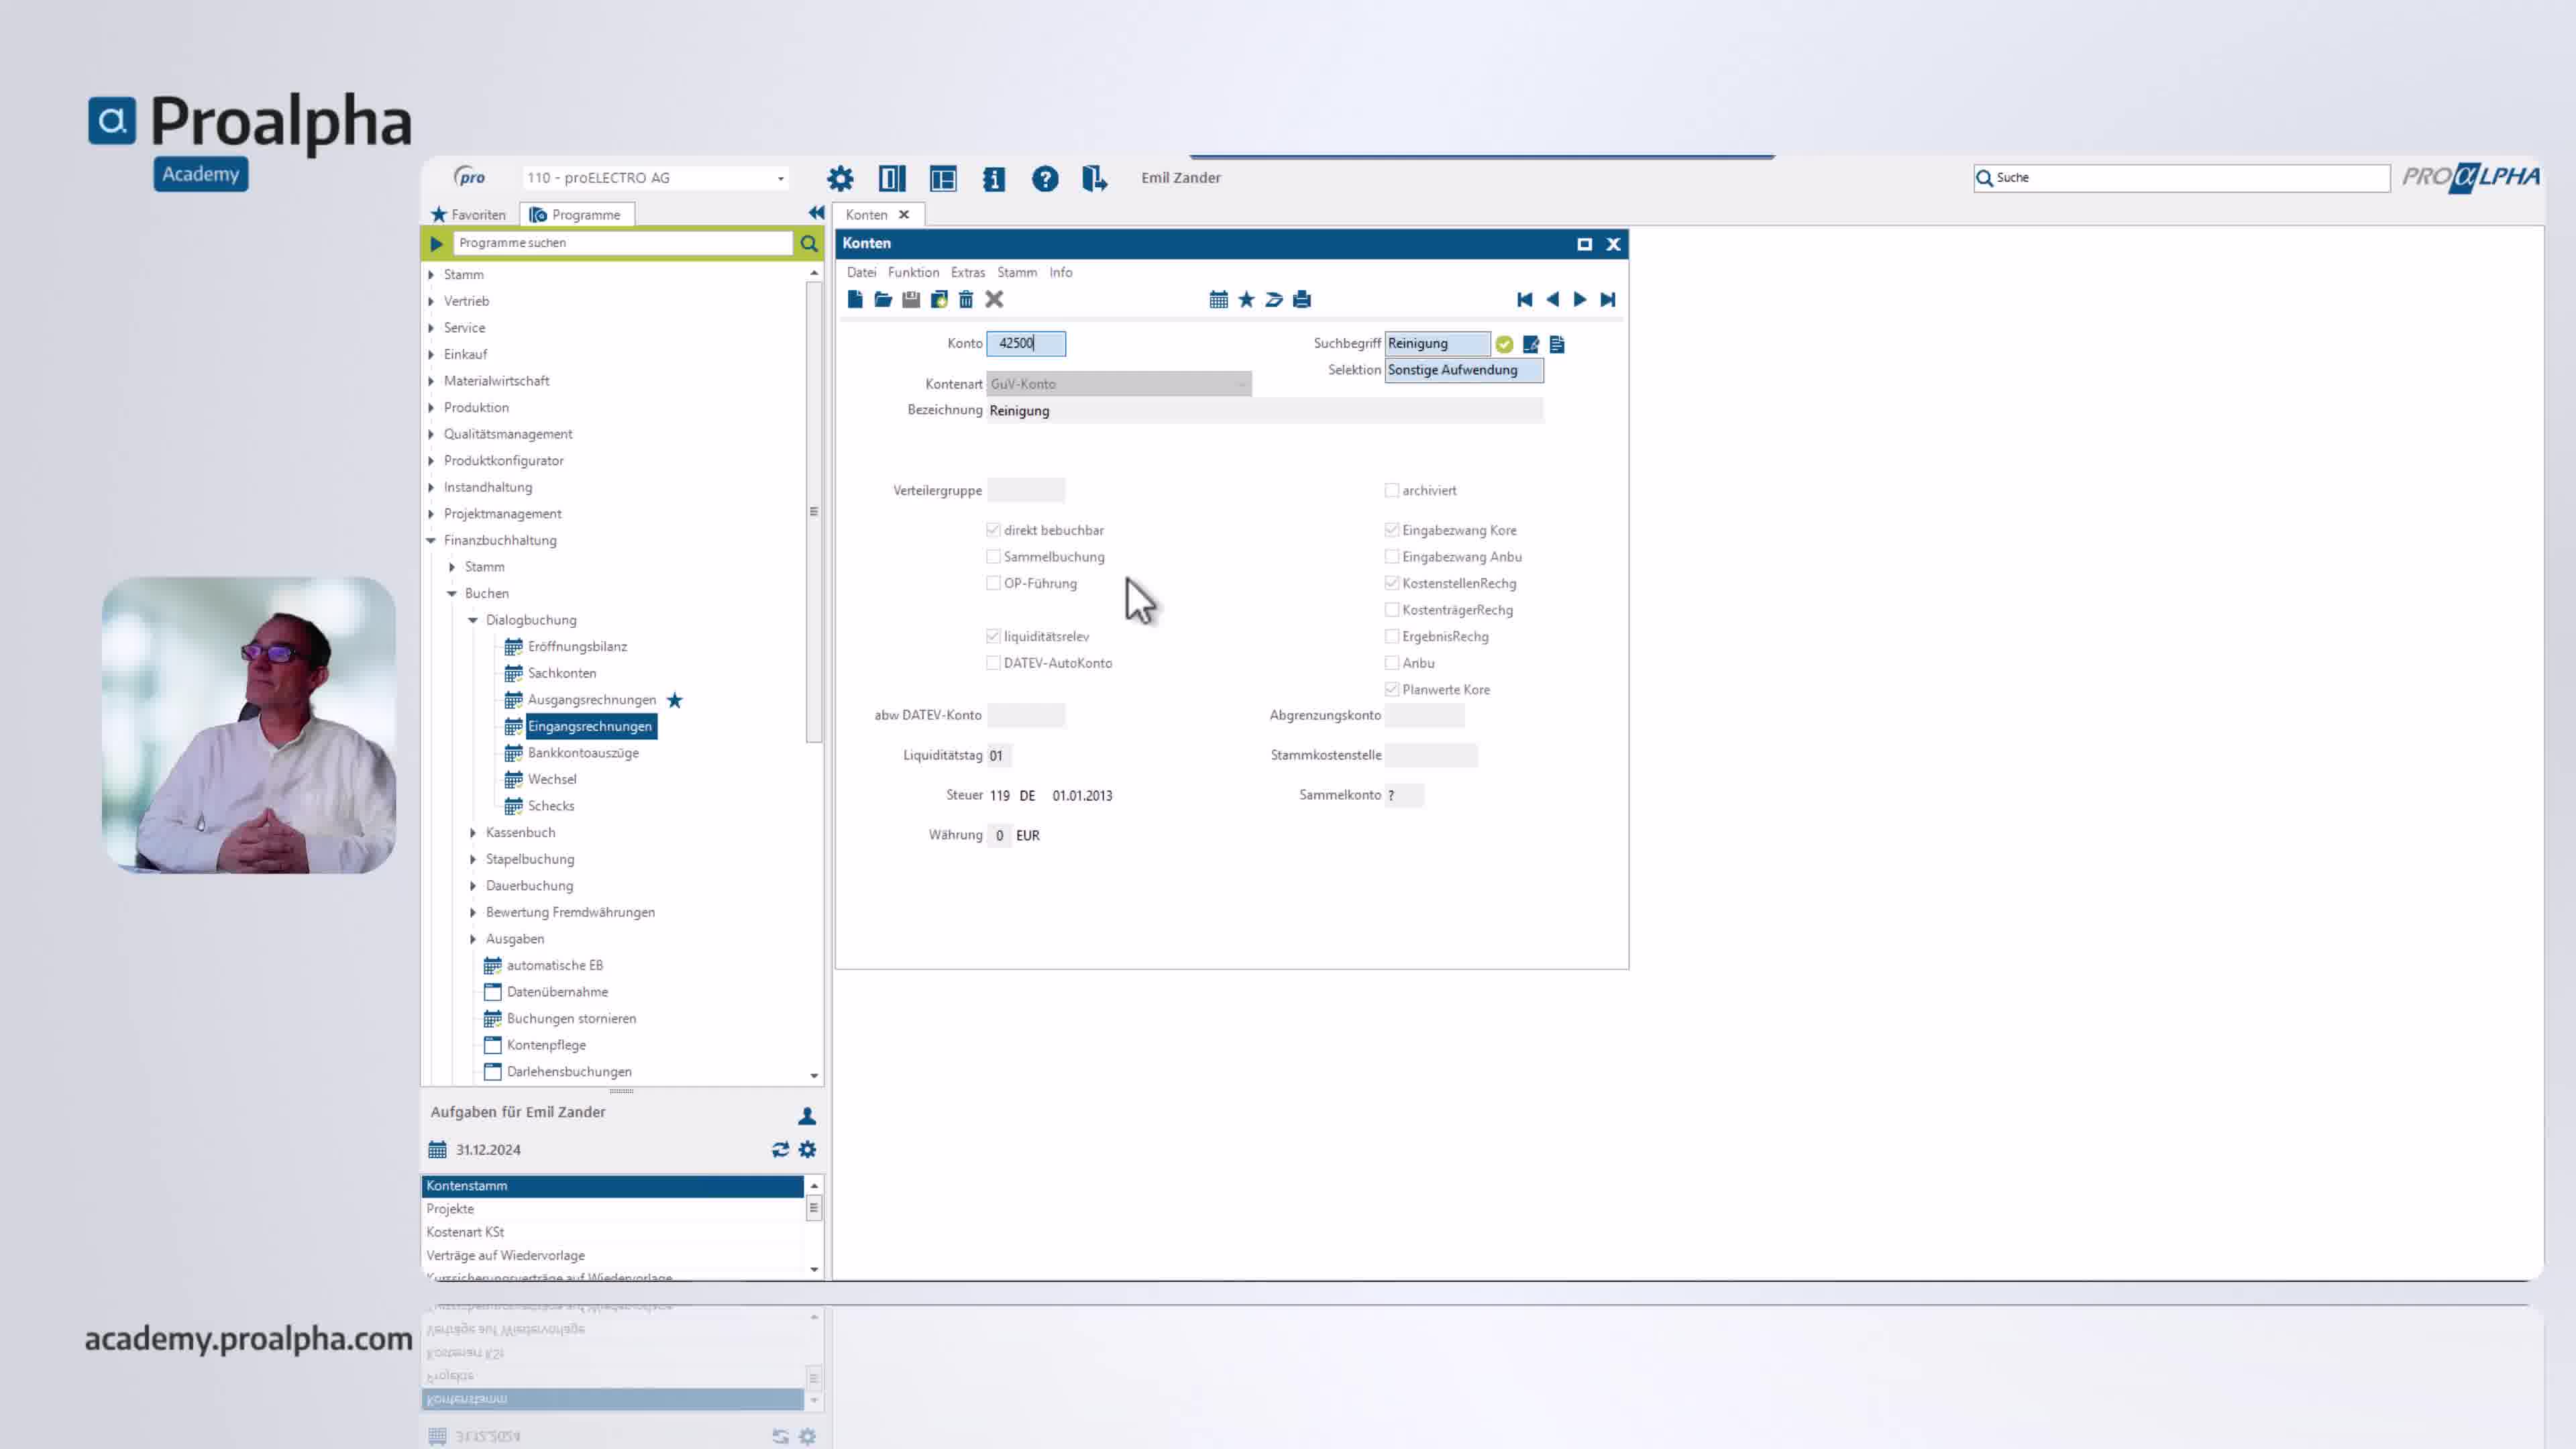The width and height of the screenshot is (2576, 1449).
Task: Click the printer icon in Konten toolbar
Action: pyautogui.click(x=1302, y=299)
